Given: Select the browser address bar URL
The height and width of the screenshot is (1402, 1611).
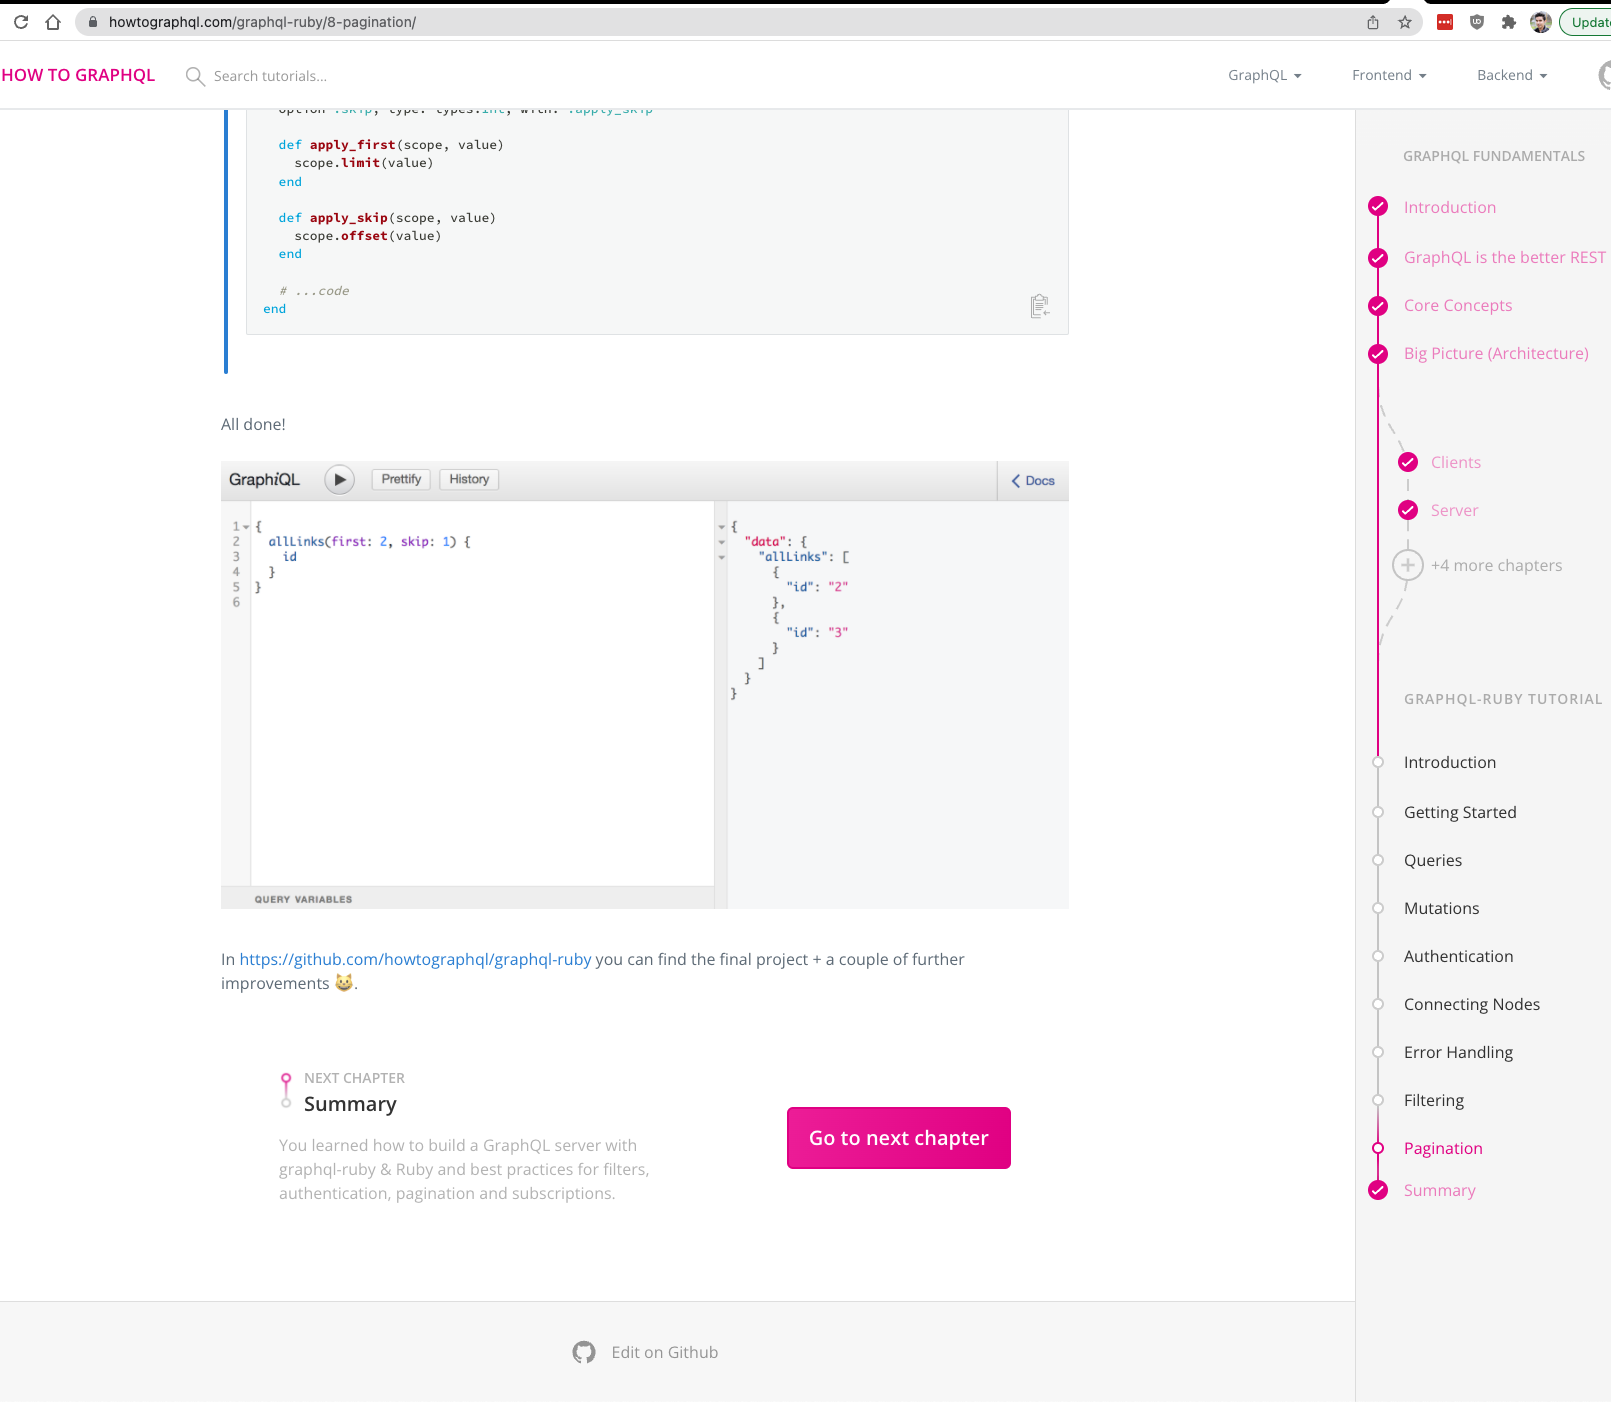Looking at the screenshot, I should click(x=262, y=22).
